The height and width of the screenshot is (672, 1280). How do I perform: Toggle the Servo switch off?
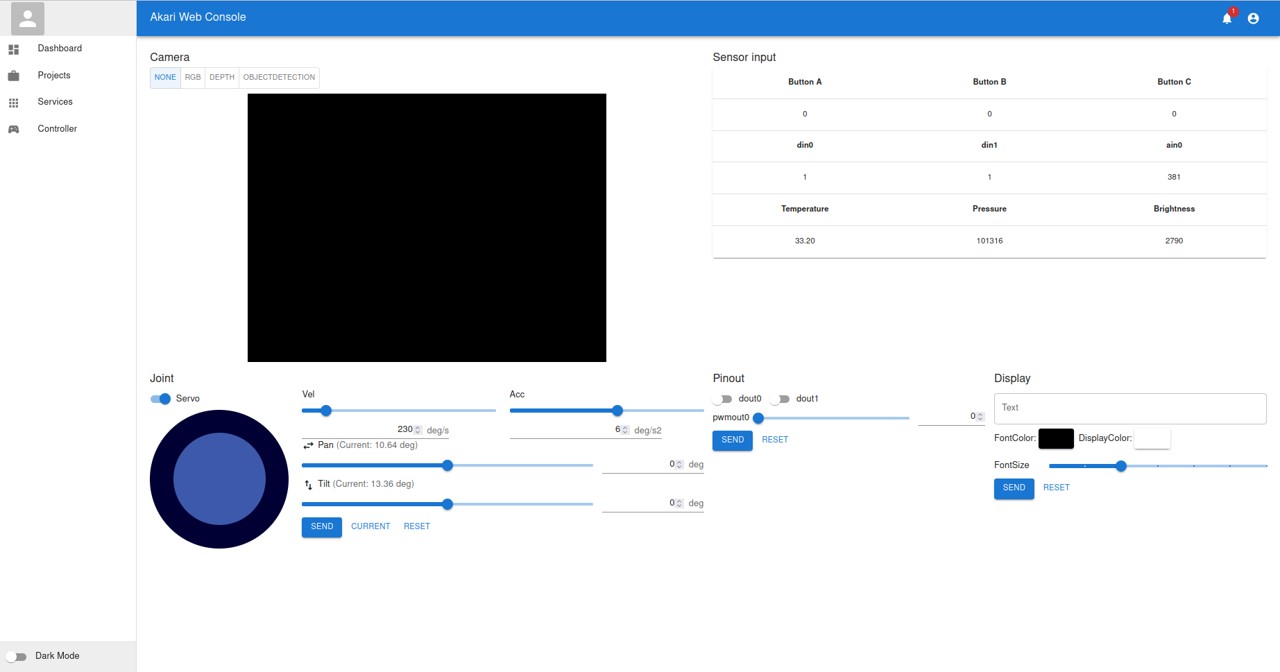(160, 399)
